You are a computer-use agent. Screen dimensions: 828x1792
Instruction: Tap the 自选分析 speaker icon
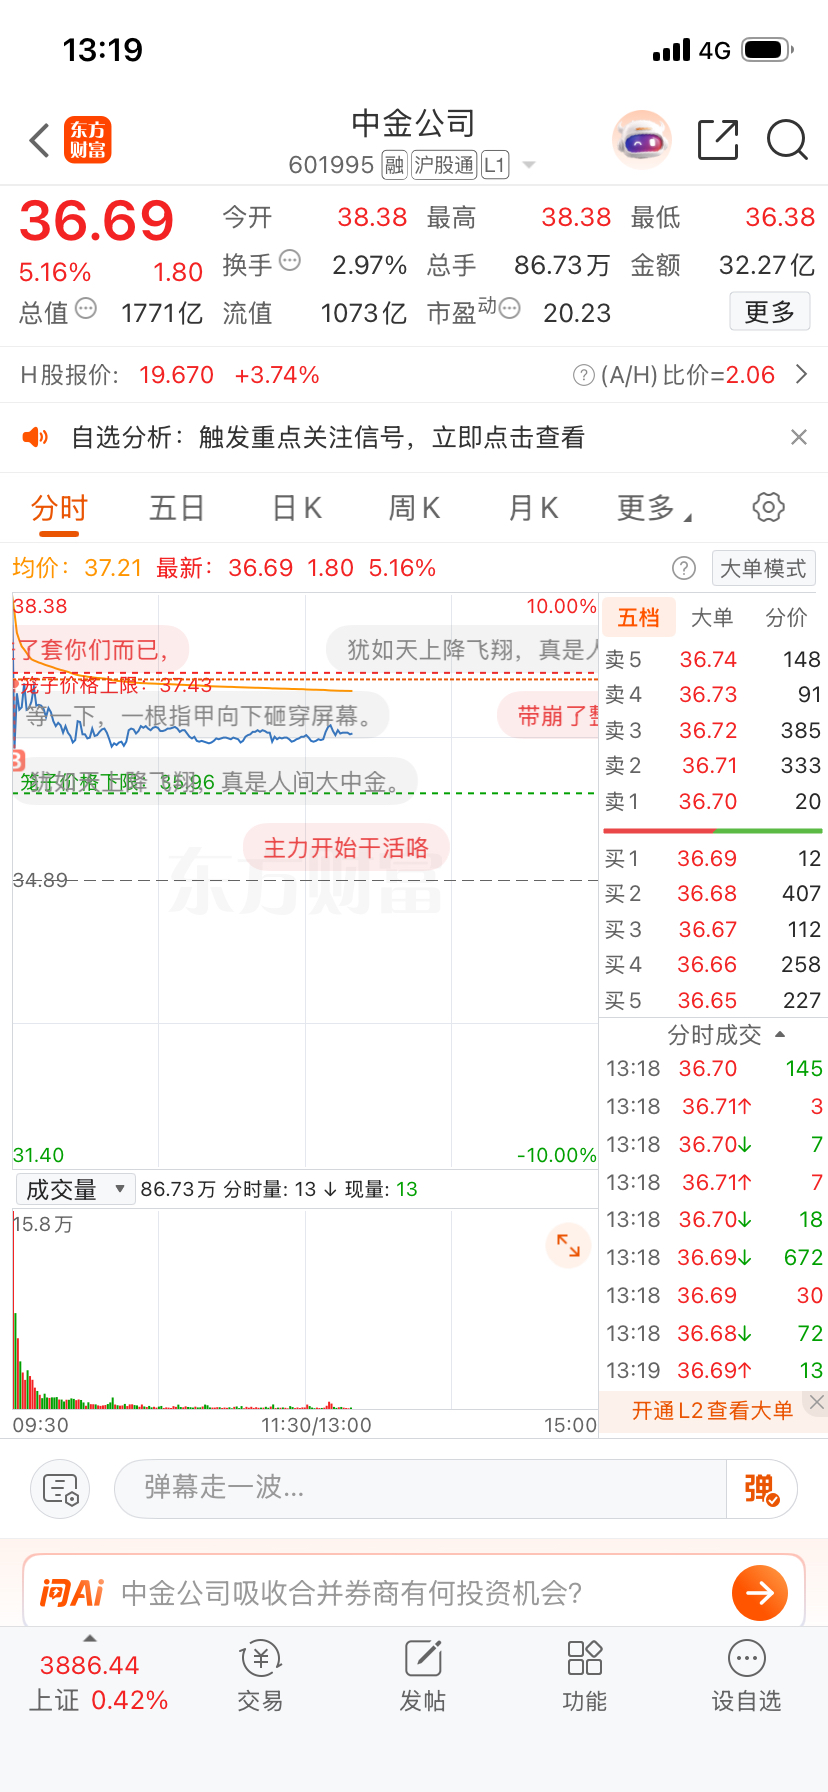pyautogui.click(x=35, y=437)
